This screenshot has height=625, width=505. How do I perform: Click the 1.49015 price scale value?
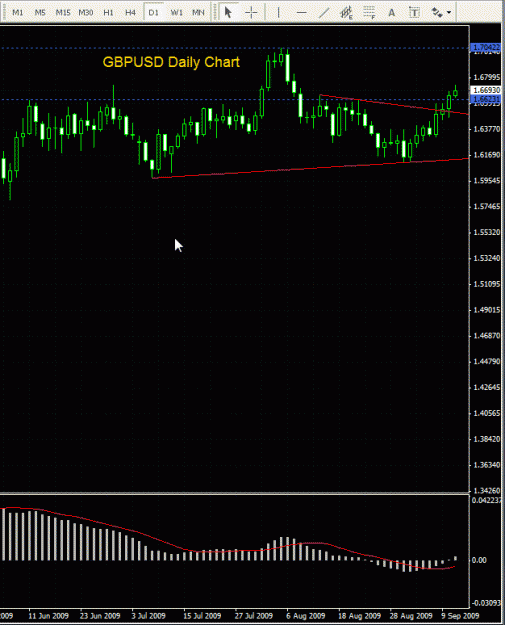coord(486,310)
